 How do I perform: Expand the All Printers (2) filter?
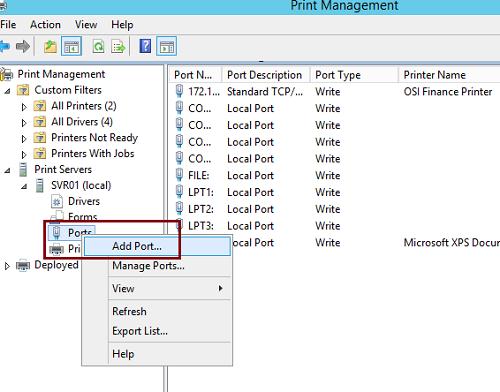24,107
